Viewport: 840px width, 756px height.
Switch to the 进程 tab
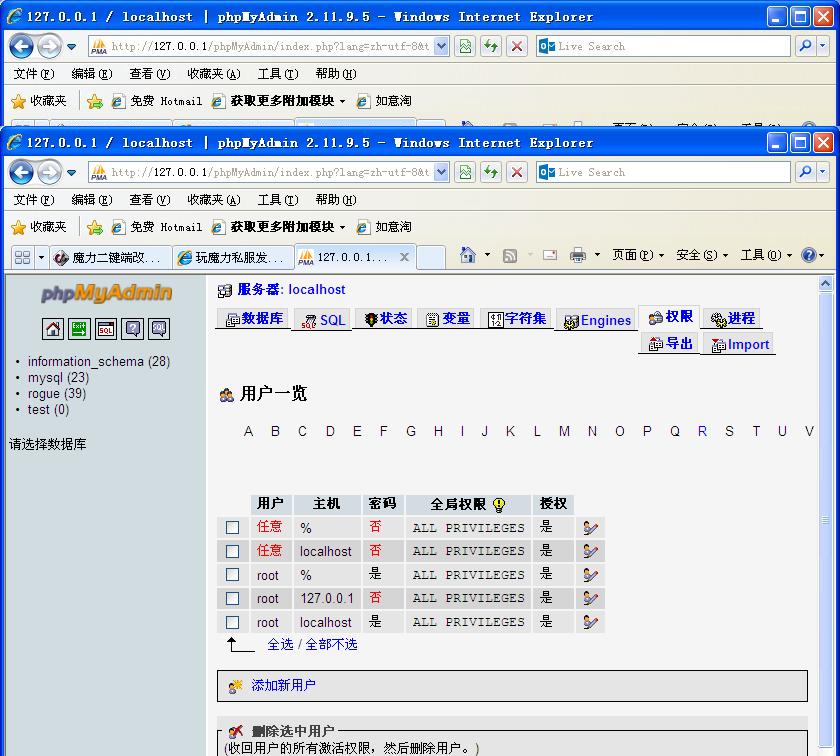[x=733, y=319]
